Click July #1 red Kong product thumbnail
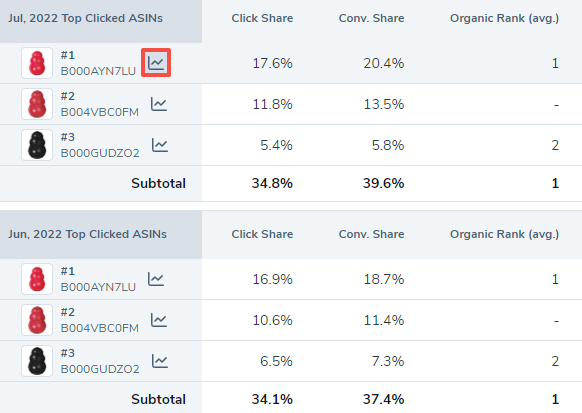This screenshot has width=582, height=413. (37, 63)
